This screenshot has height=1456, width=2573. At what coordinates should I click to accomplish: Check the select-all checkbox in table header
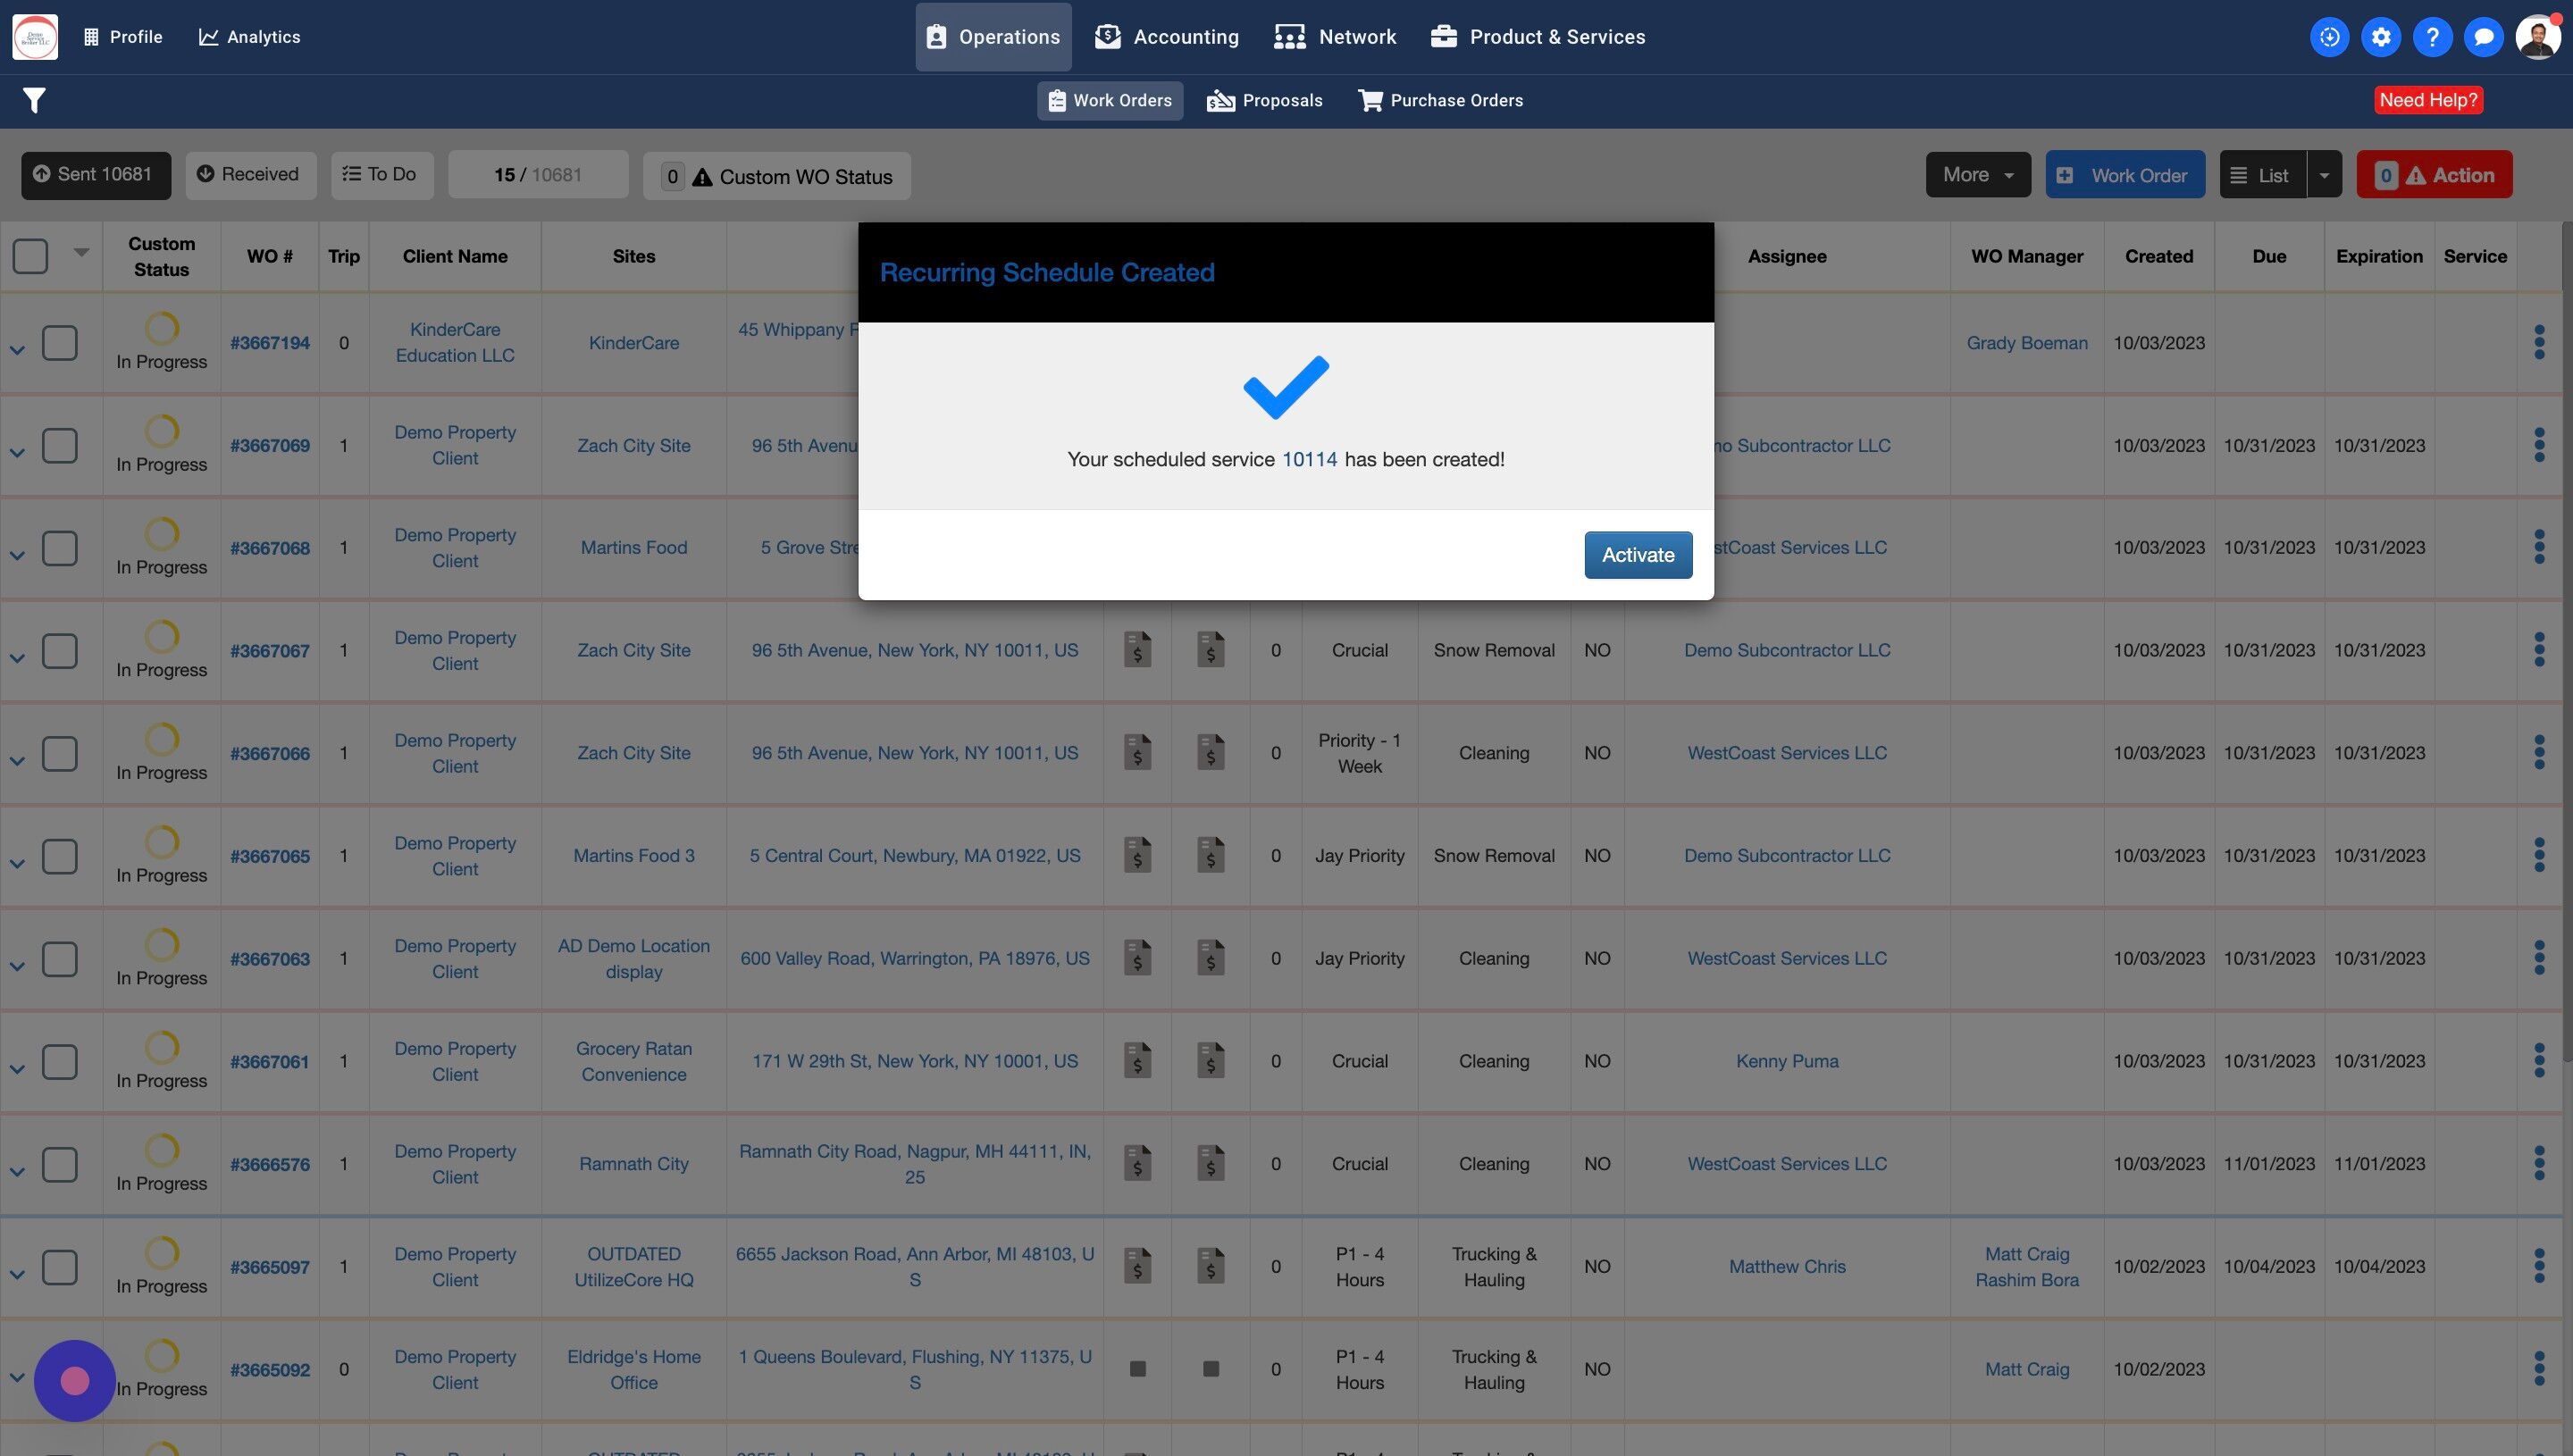coord(30,256)
